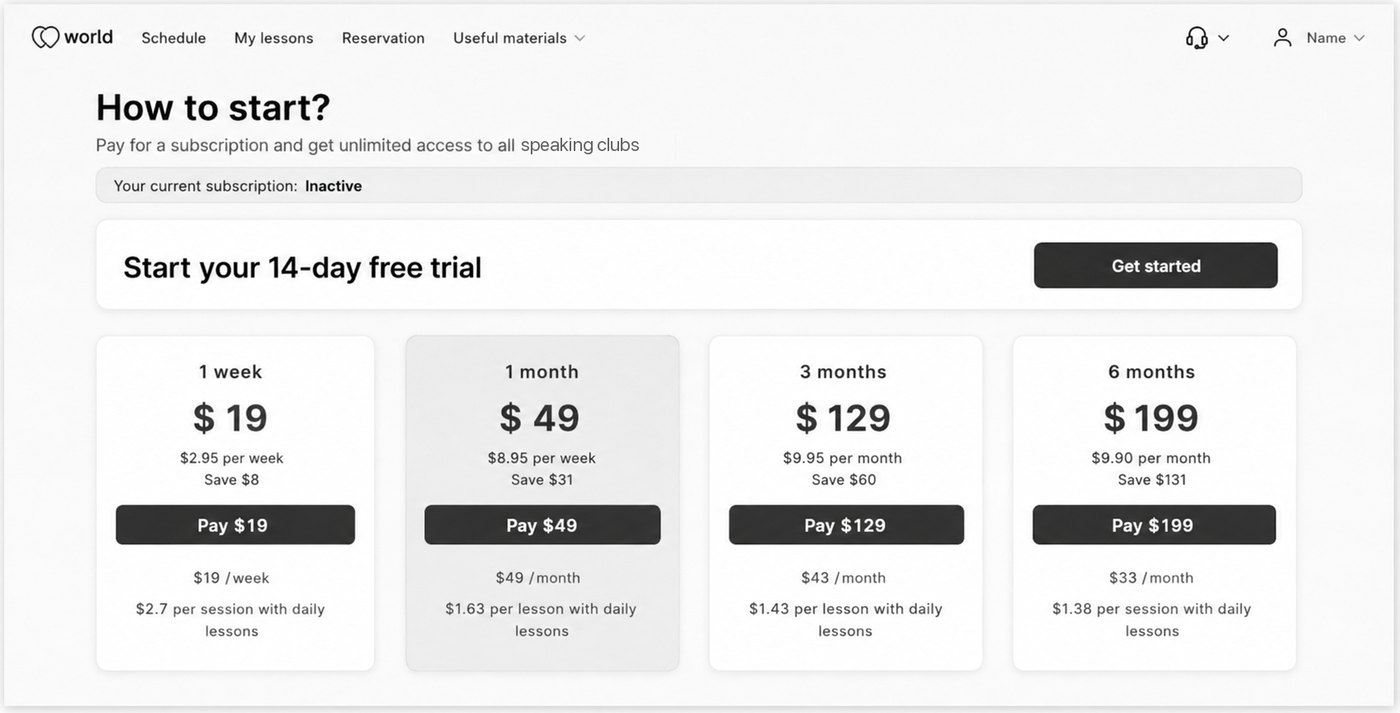Click the large $ 19 price

click(x=231, y=418)
